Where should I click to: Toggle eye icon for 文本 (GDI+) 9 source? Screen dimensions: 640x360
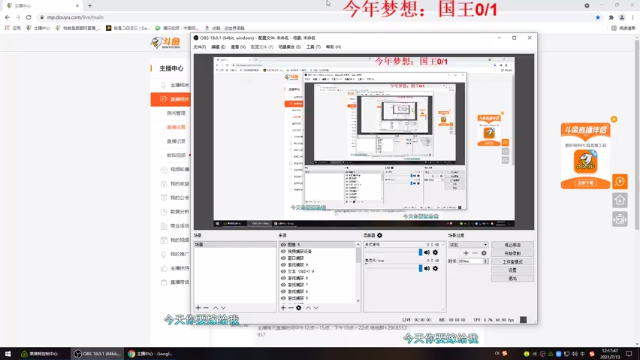point(283,271)
